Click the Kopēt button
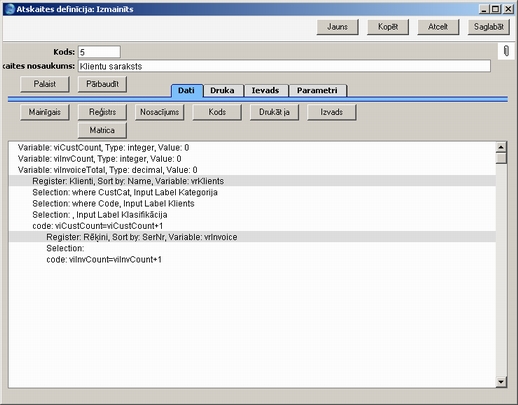Image resolution: width=518 pixels, height=405 pixels. click(x=388, y=27)
